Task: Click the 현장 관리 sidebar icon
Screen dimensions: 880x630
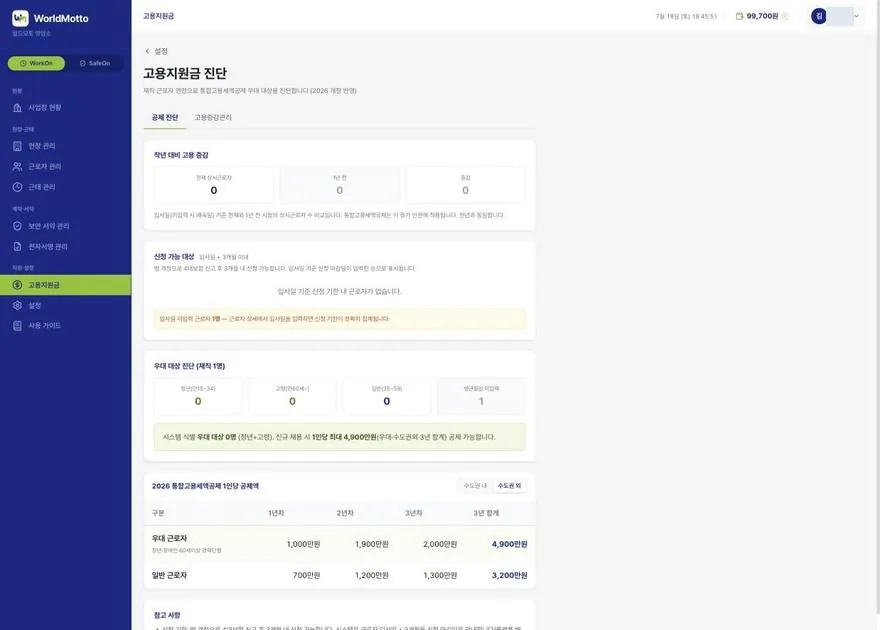Action: (x=17, y=146)
